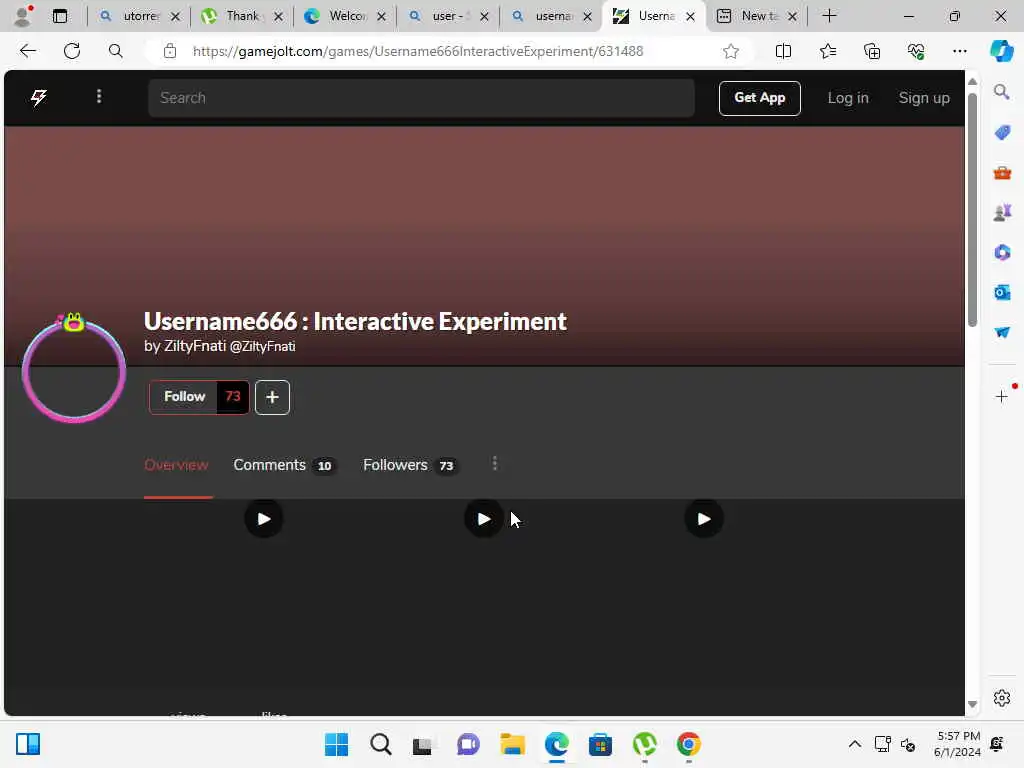Open tab actions menu
This screenshot has width=1024, height=768.
(60, 16)
